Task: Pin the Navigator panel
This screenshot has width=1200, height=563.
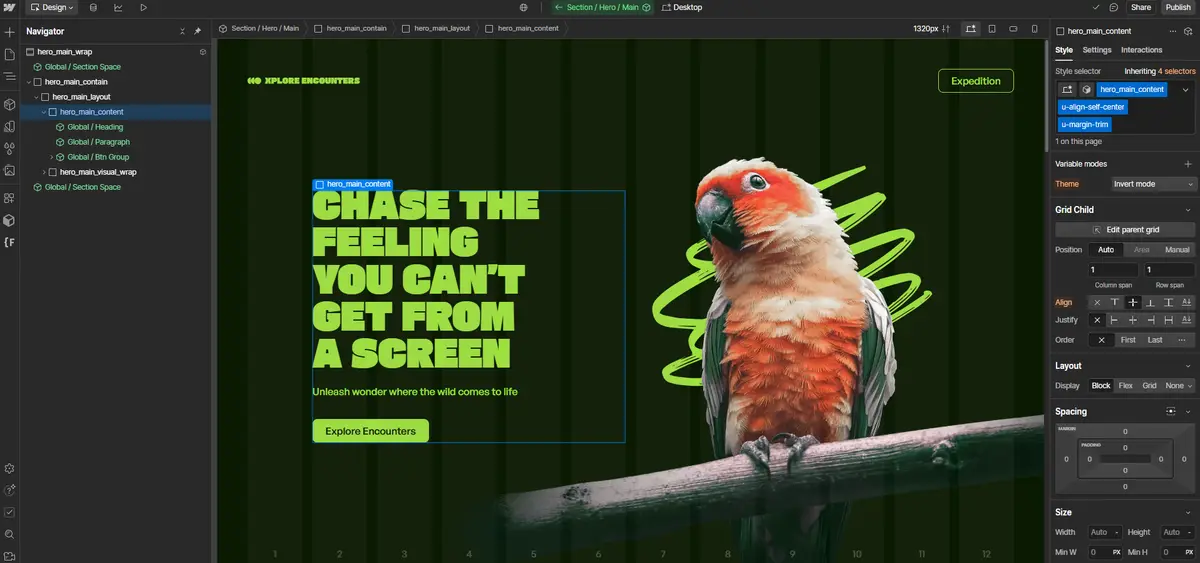Action: 197,31
